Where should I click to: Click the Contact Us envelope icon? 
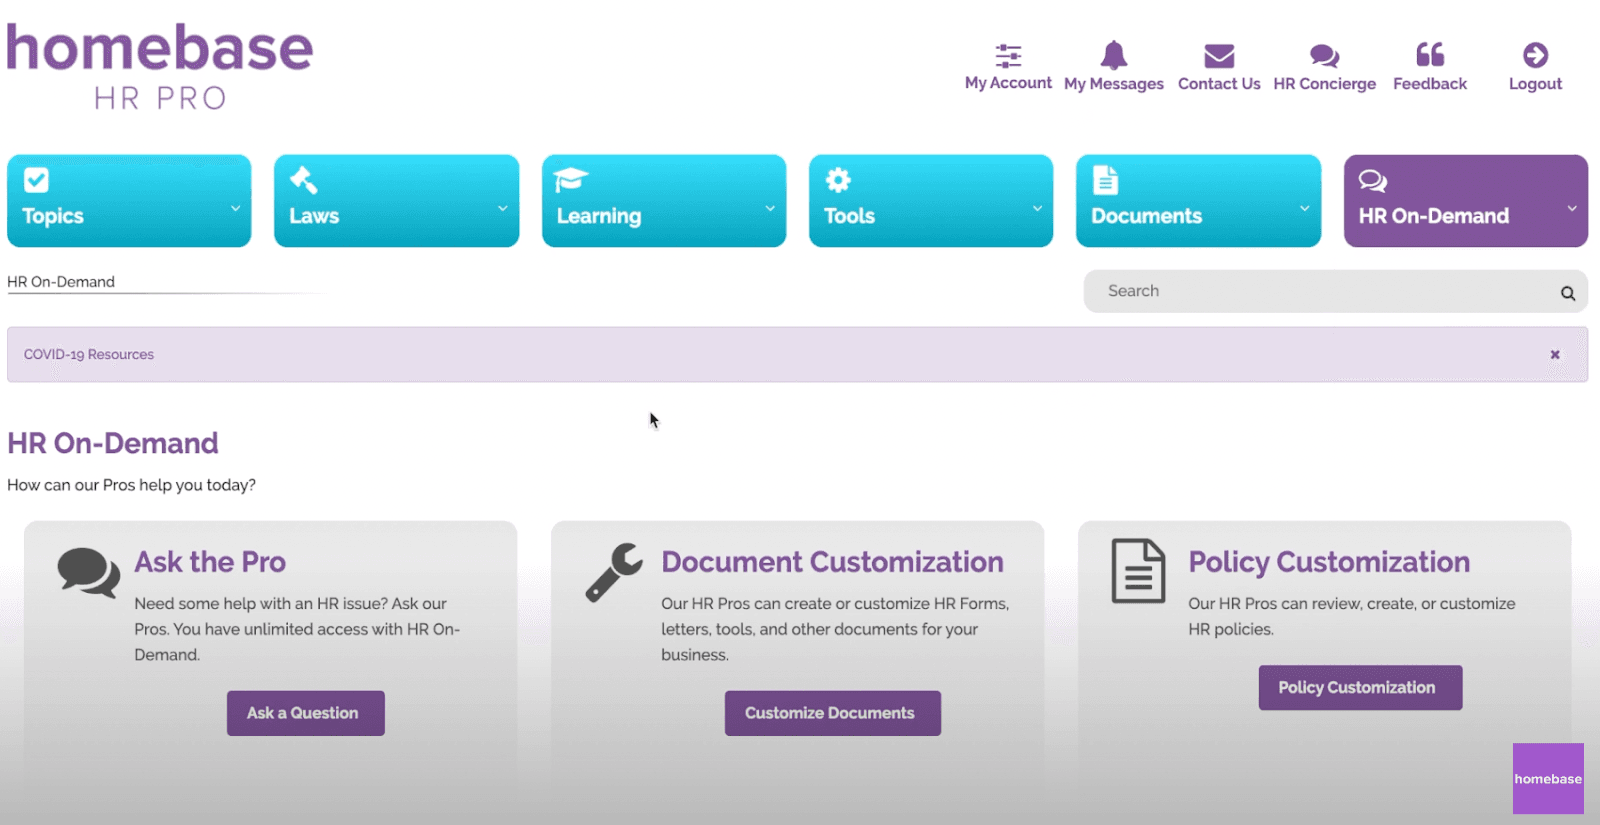coord(1219,55)
